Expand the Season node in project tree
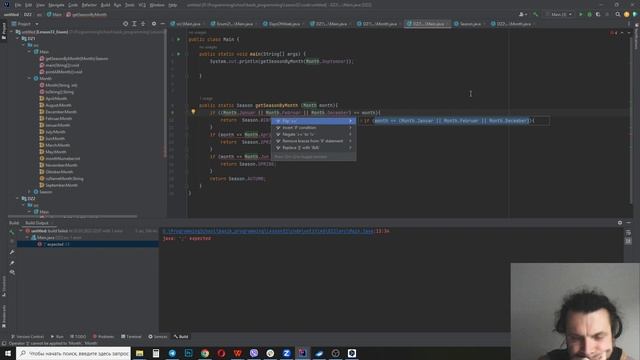640x360 pixels. [x=29, y=192]
